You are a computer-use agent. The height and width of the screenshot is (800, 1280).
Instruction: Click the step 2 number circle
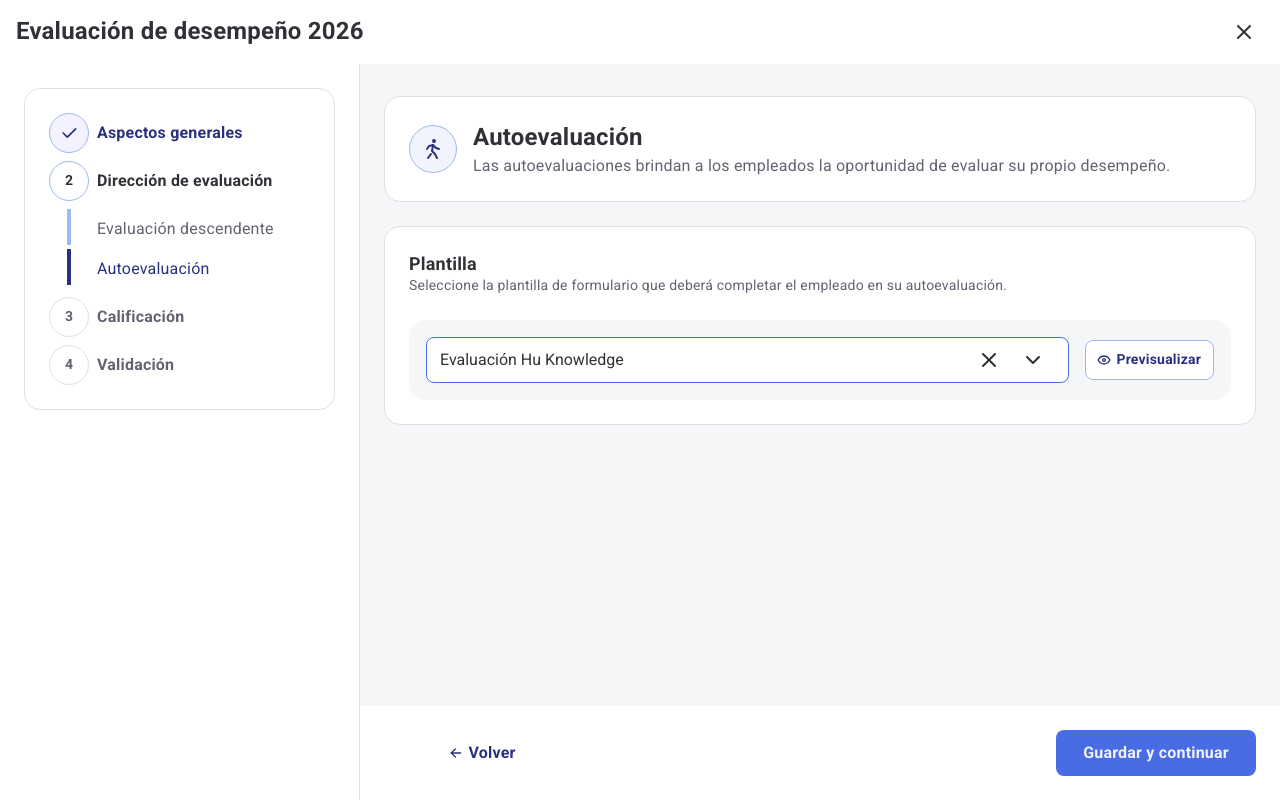(69, 181)
